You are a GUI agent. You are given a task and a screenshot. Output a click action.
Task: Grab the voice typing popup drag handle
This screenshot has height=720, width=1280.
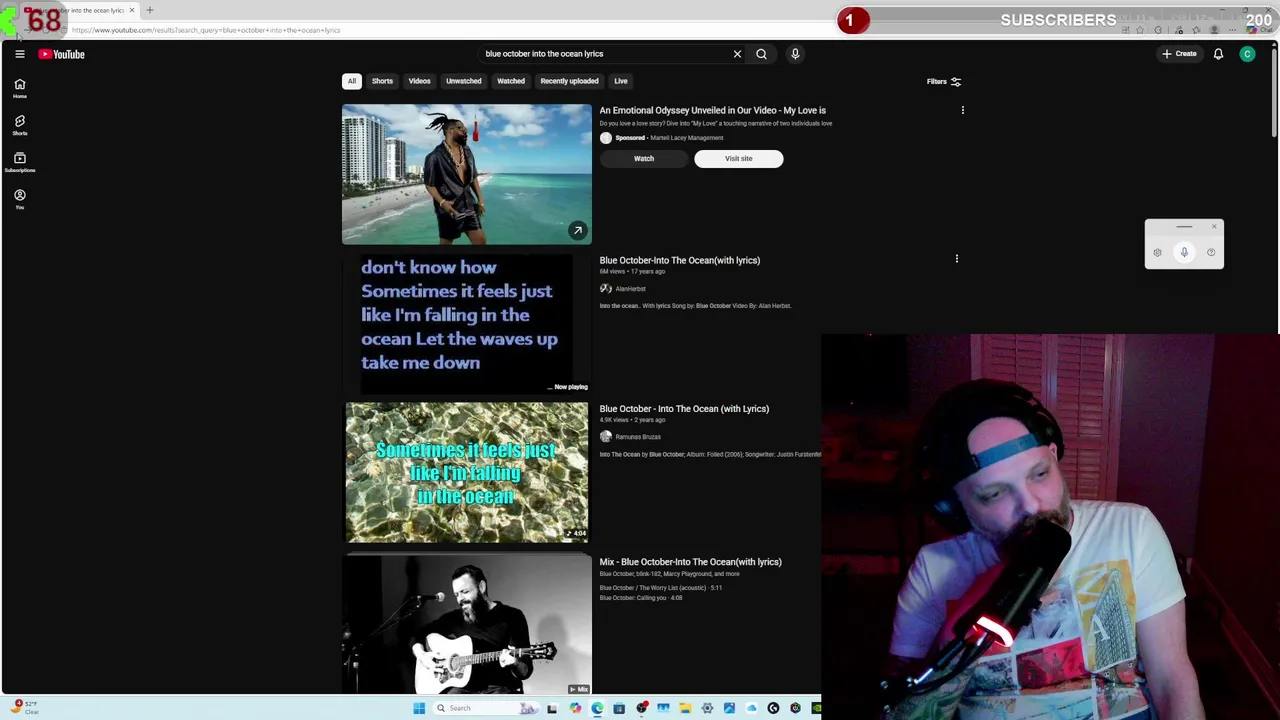1184,227
